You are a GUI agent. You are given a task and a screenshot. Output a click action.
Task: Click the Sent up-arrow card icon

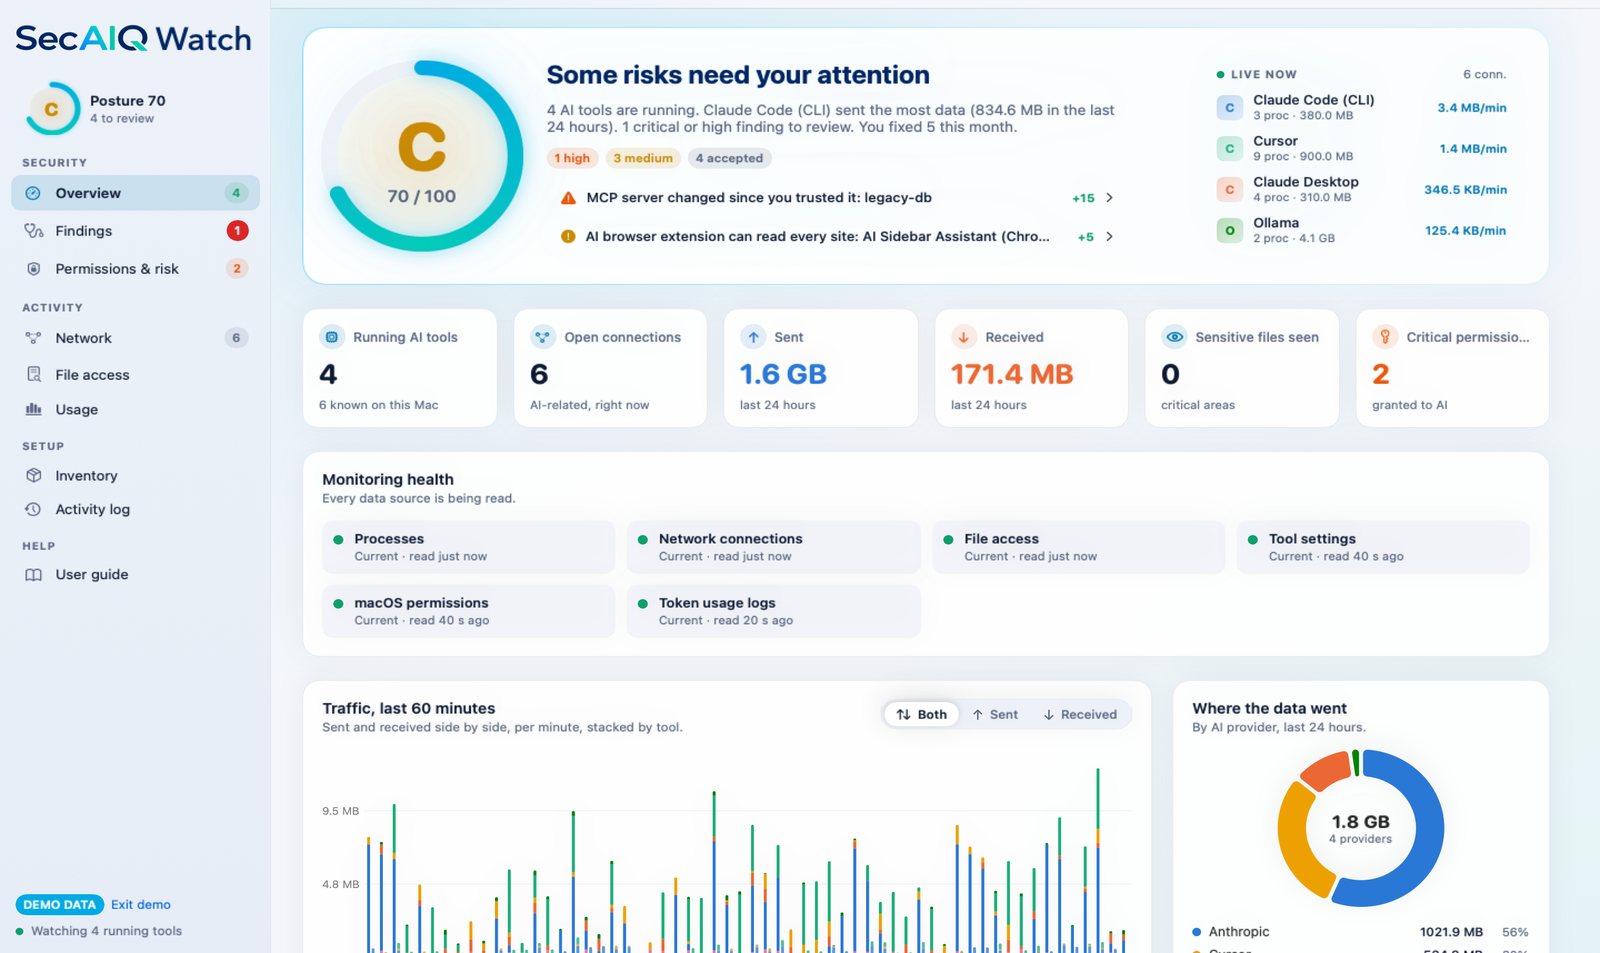pos(753,337)
